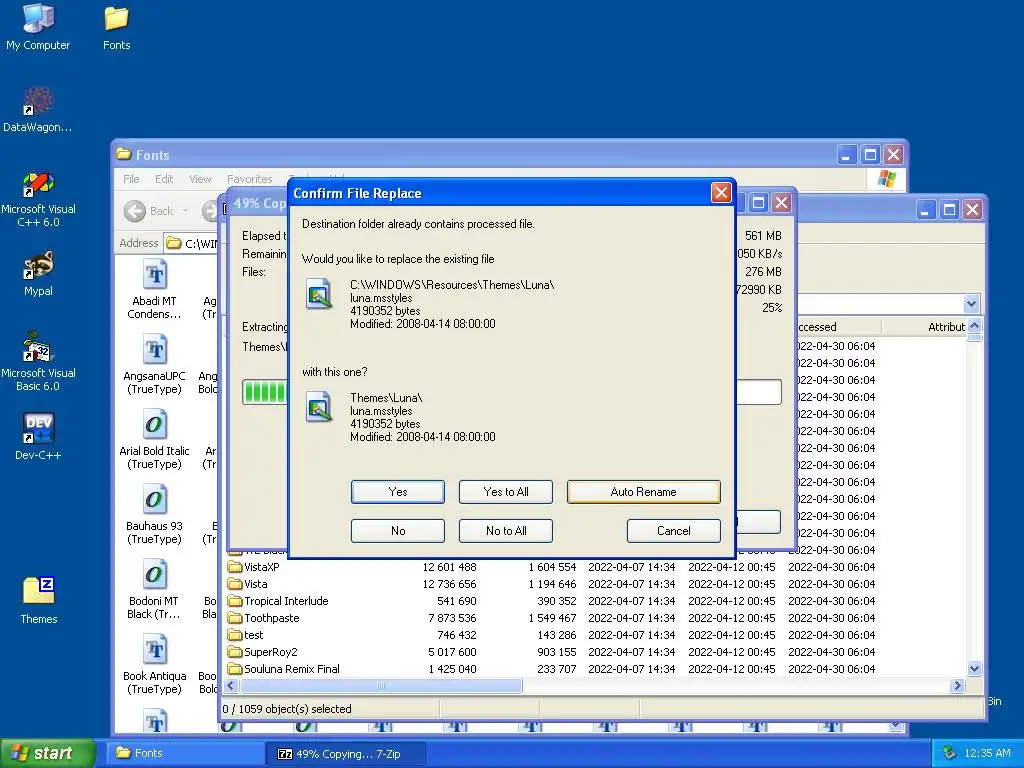This screenshot has width=1024, height=768.
Task: Launch the DataWagon desktop shortcut
Action: point(38,109)
